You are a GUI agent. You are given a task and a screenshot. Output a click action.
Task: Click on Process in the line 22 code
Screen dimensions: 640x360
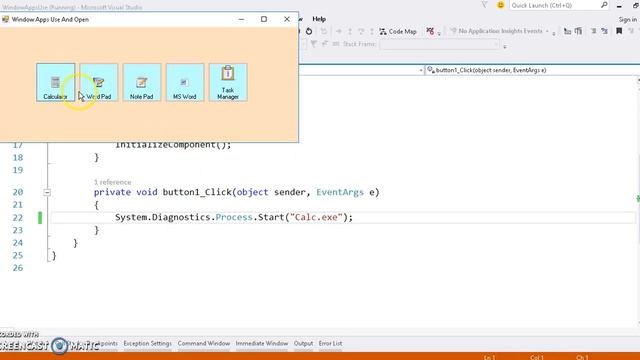click(x=234, y=217)
